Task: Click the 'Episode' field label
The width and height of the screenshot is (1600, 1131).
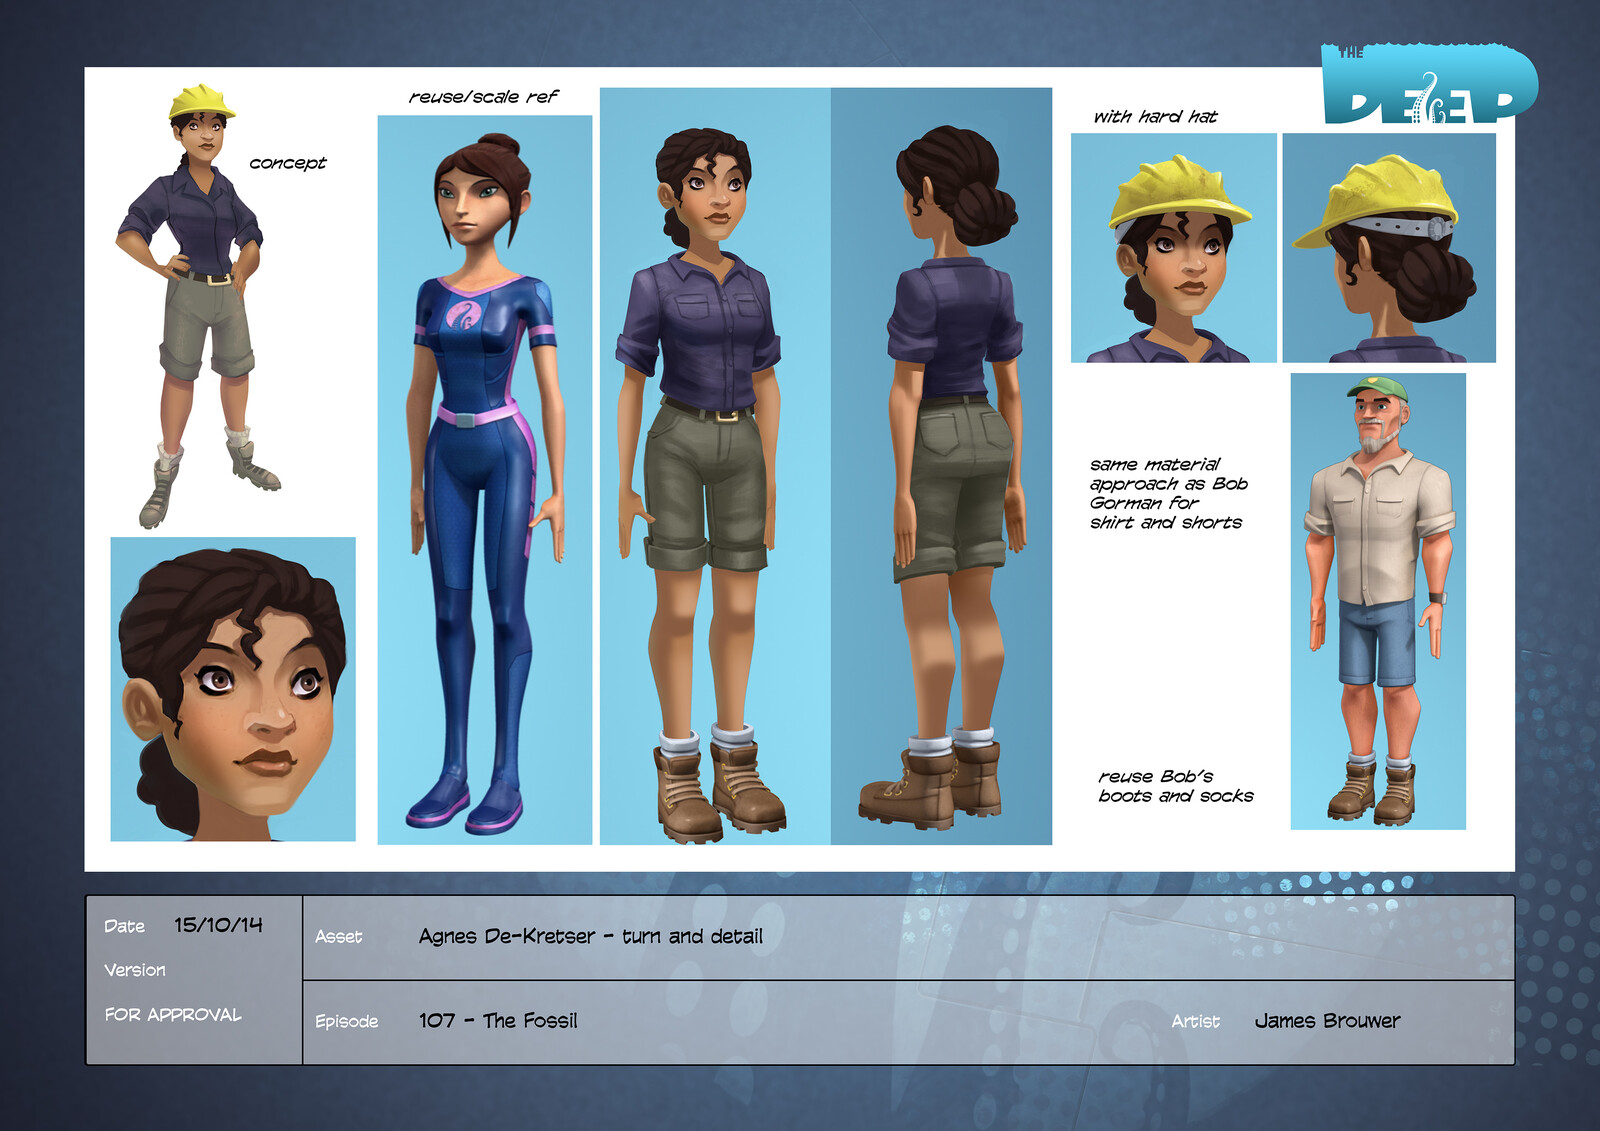Action: pos(347,1021)
